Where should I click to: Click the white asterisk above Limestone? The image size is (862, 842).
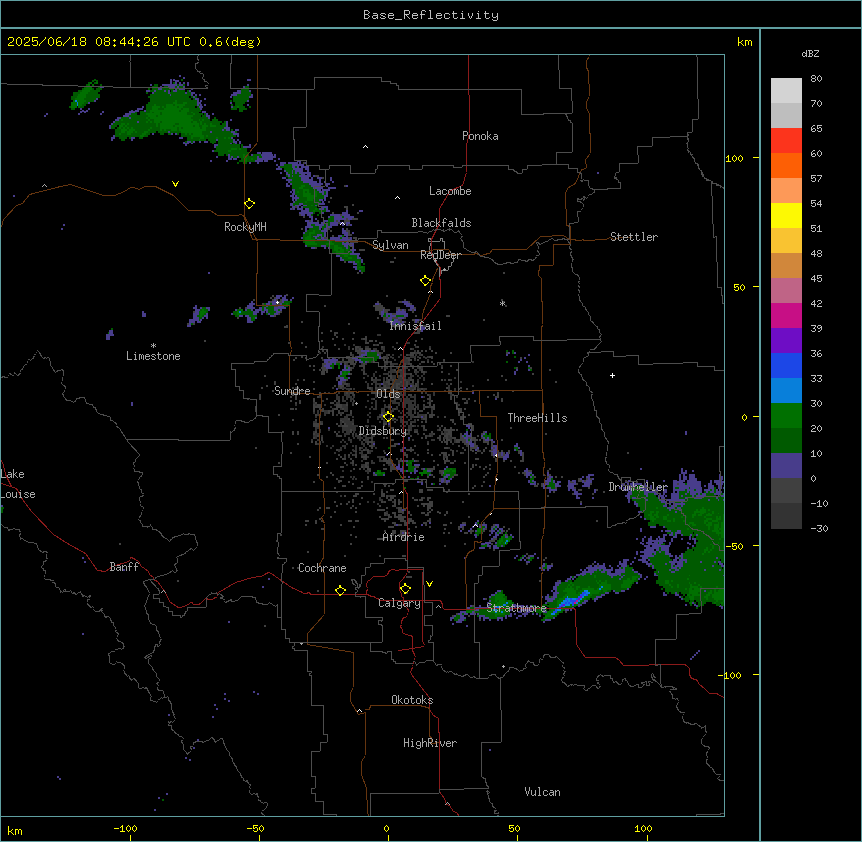pyautogui.click(x=153, y=345)
